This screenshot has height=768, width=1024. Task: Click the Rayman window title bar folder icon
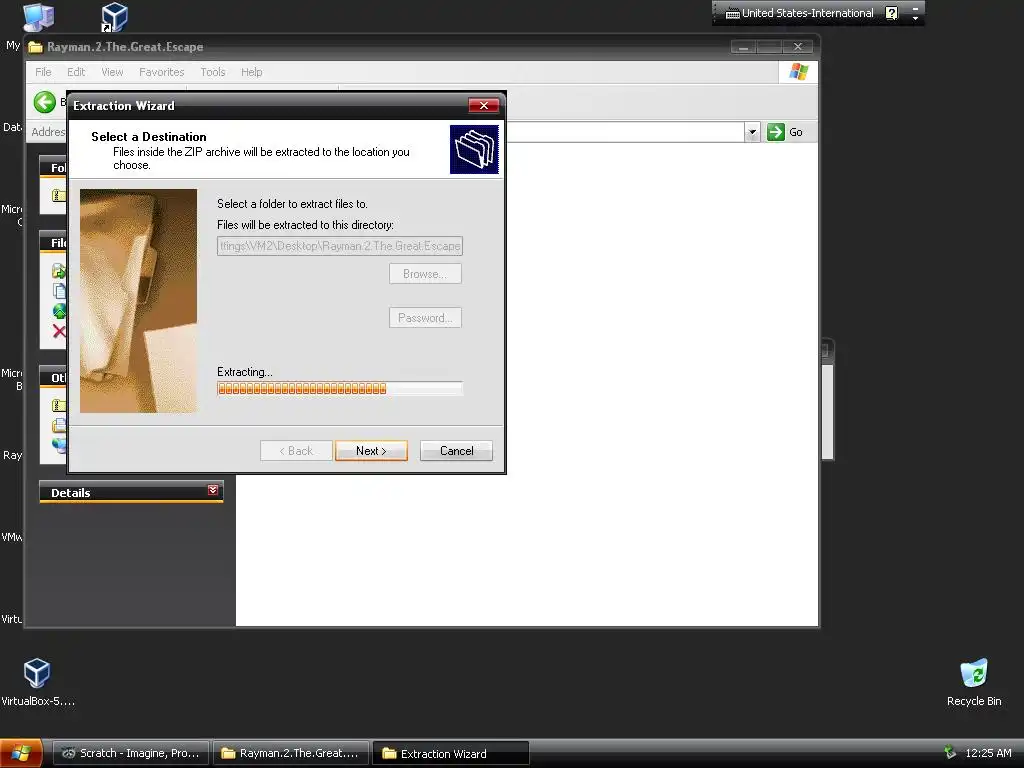(x=35, y=47)
